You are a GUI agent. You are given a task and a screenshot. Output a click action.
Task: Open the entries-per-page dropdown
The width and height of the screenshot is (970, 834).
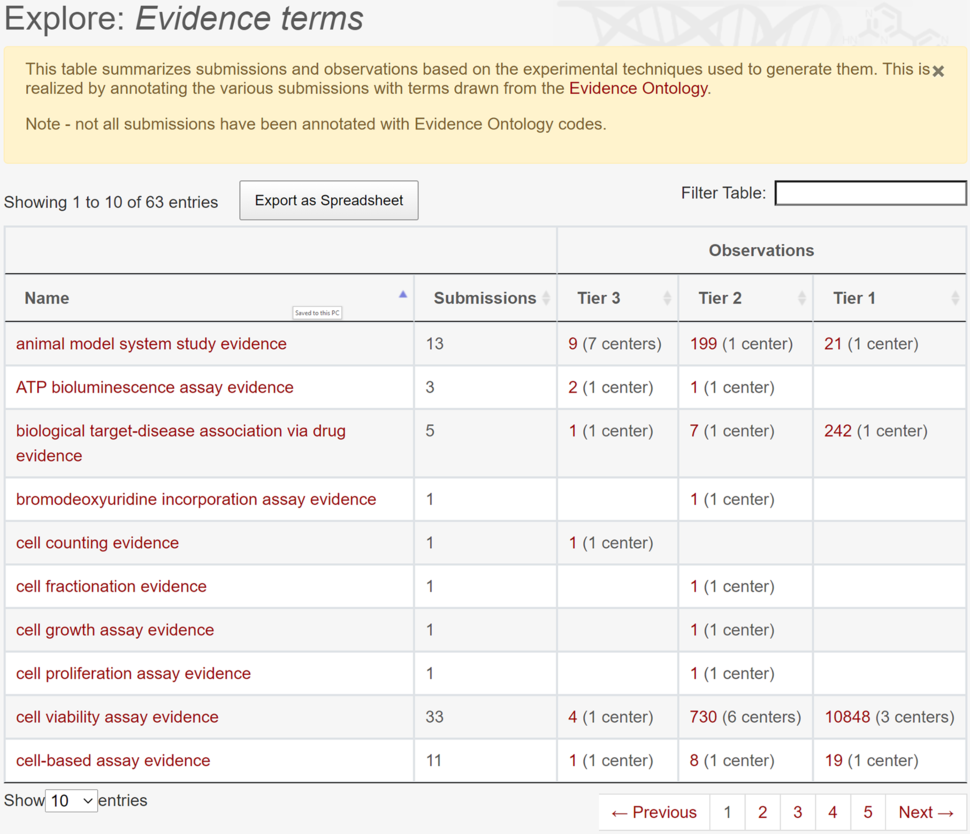tap(72, 801)
